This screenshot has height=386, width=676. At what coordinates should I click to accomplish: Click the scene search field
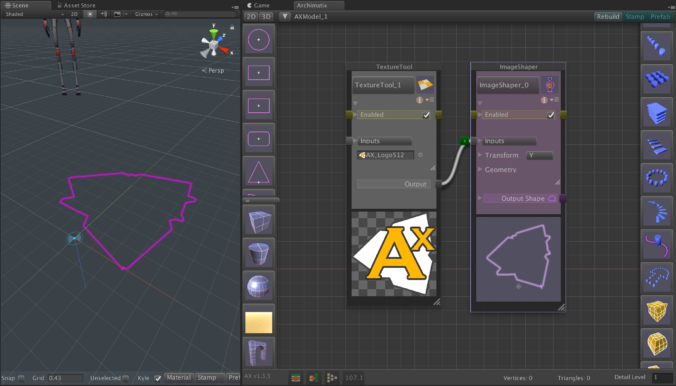pos(200,14)
